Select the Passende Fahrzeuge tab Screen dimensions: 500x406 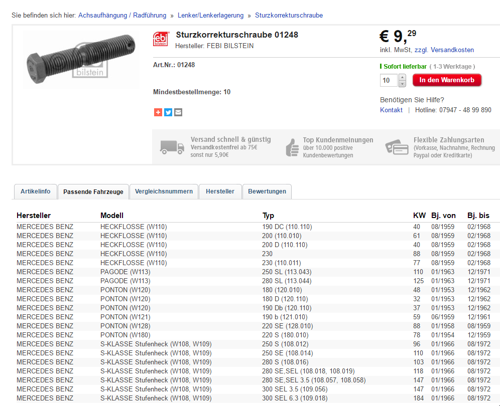[93, 192]
